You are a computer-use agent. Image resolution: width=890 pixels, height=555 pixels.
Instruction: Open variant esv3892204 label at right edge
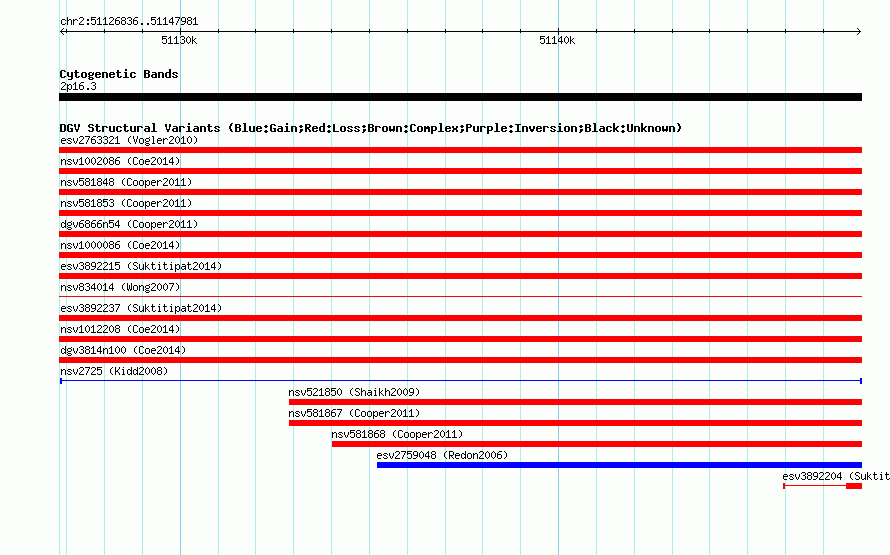(x=836, y=476)
